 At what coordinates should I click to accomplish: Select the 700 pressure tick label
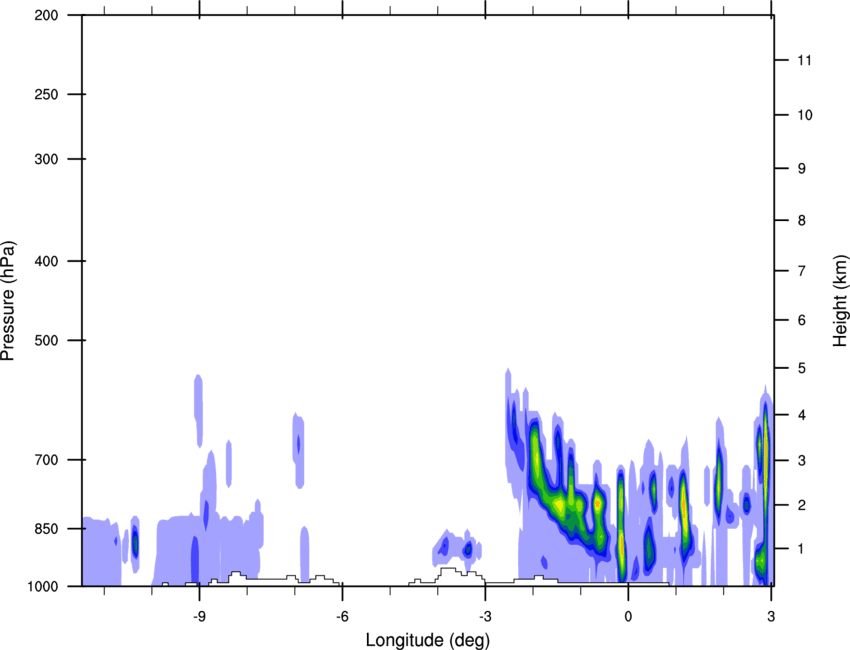(x=47, y=460)
